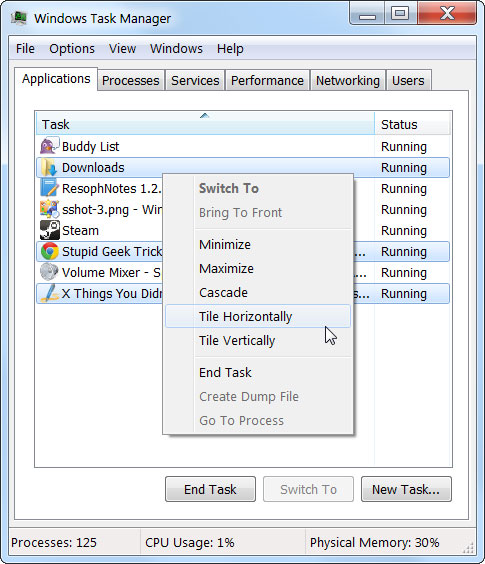485x564 pixels.
Task: Click the Chrome icon for Stupid Geek Tricks
Action: click(x=50, y=251)
